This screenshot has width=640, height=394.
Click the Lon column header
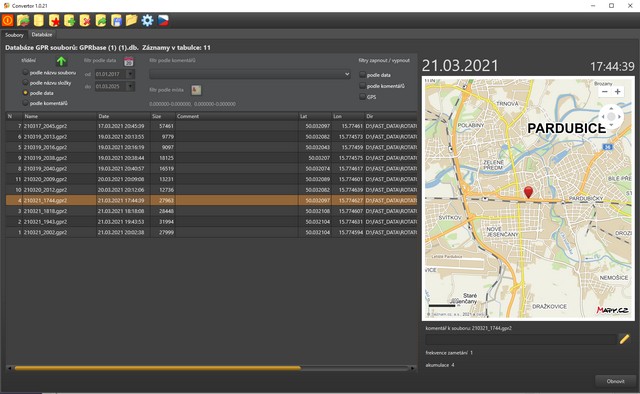coord(348,116)
